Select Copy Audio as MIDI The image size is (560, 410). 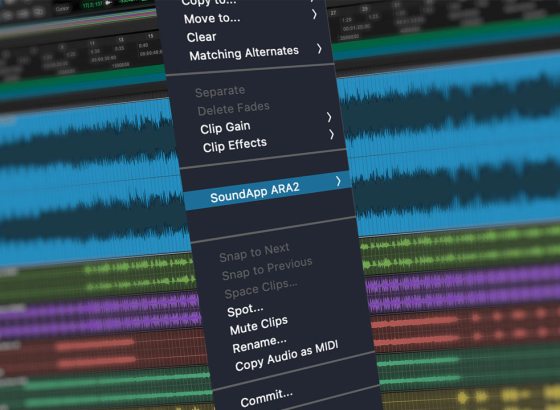[x=287, y=355]
